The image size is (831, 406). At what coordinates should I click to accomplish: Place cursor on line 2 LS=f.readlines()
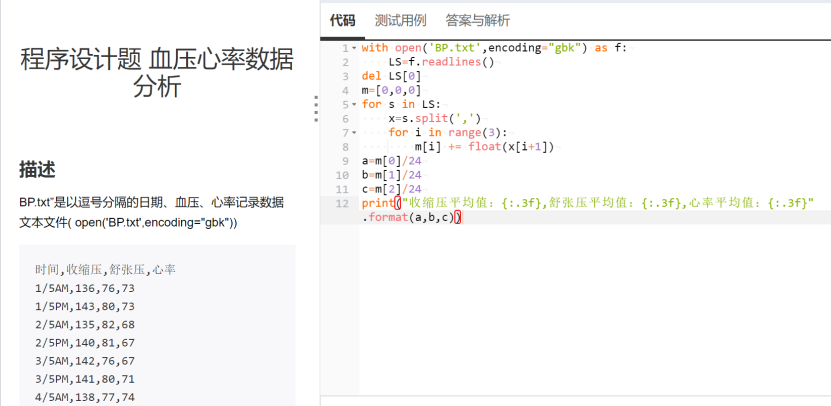[x=441, y=62]
